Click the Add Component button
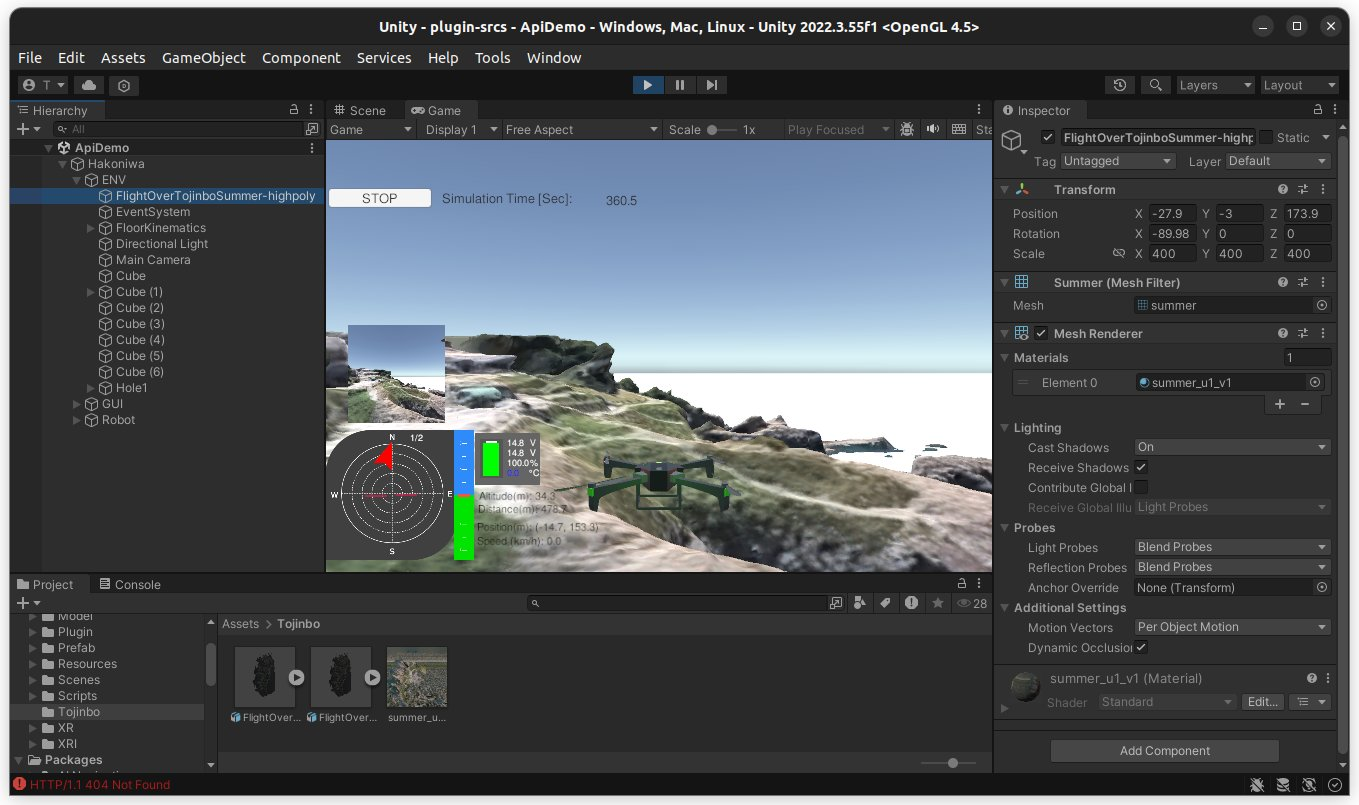Image resolution: width=1359 pixels, height=805 pixels. coord(1164,751)
